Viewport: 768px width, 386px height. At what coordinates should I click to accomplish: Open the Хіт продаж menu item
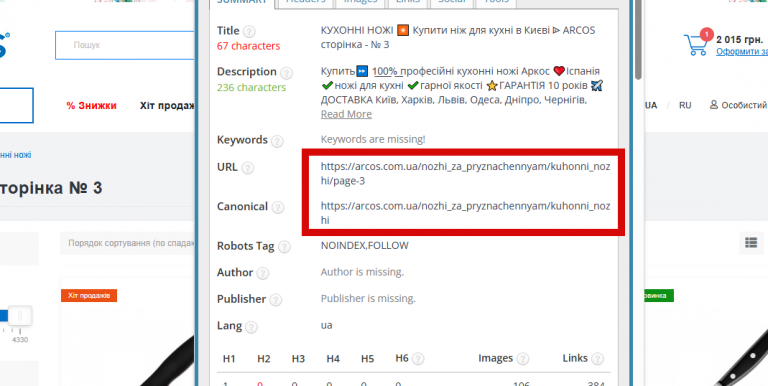pos(167,105)
